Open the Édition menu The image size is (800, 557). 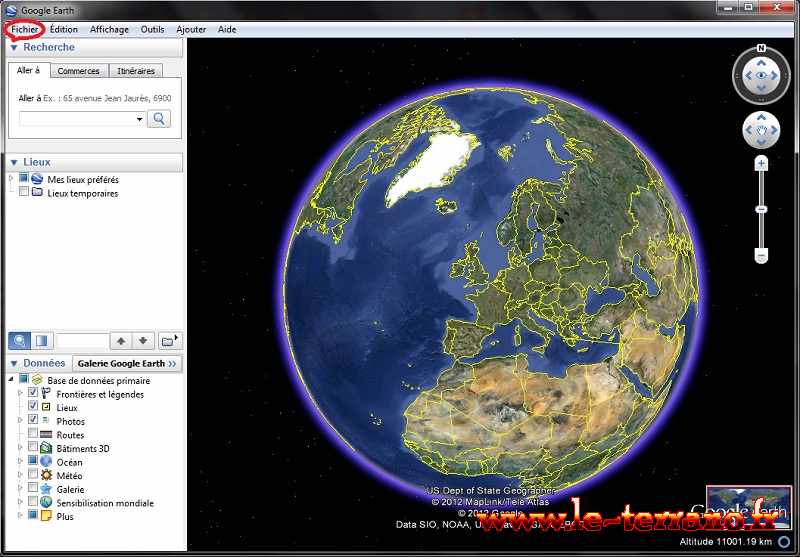[x=64, y=30]
